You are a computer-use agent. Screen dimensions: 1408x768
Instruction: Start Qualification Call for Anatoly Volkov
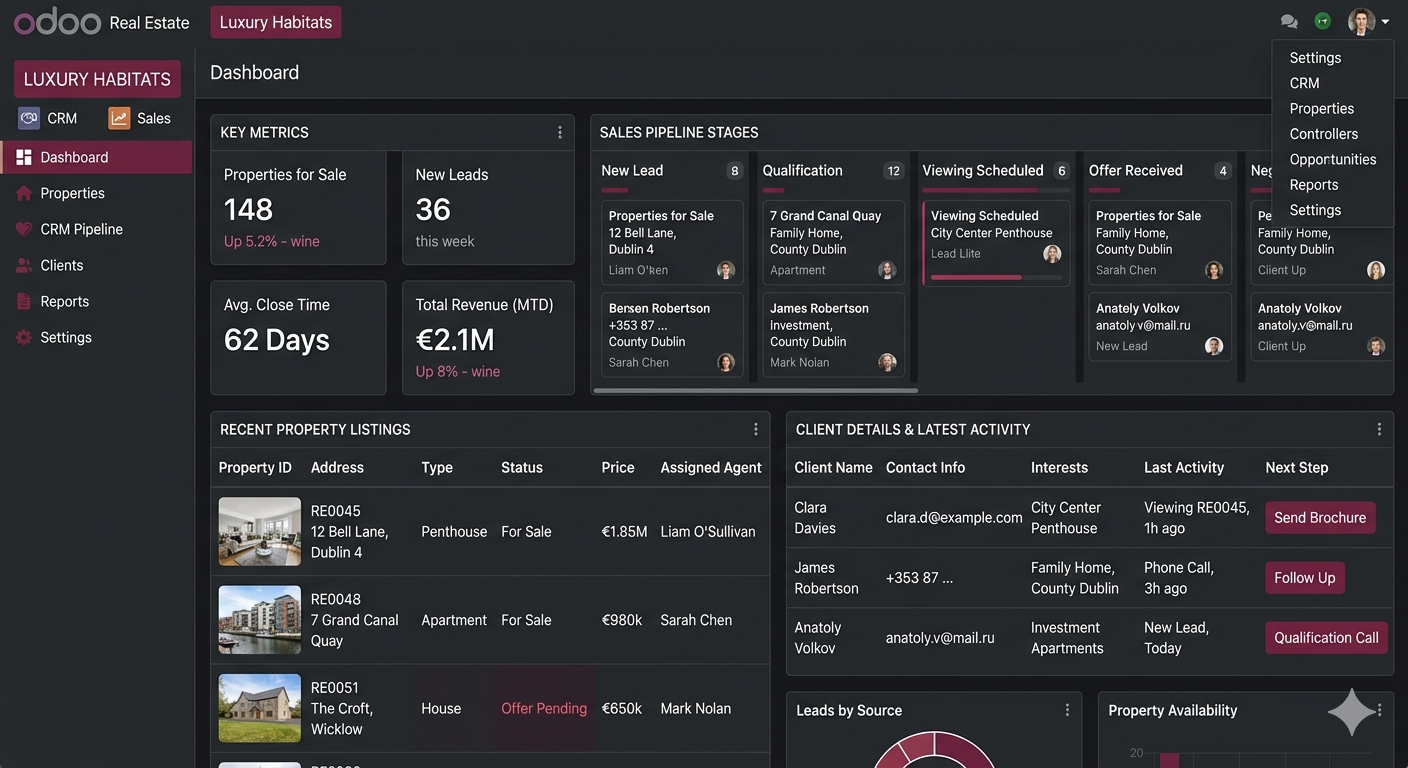click(x=1326, y=637)
